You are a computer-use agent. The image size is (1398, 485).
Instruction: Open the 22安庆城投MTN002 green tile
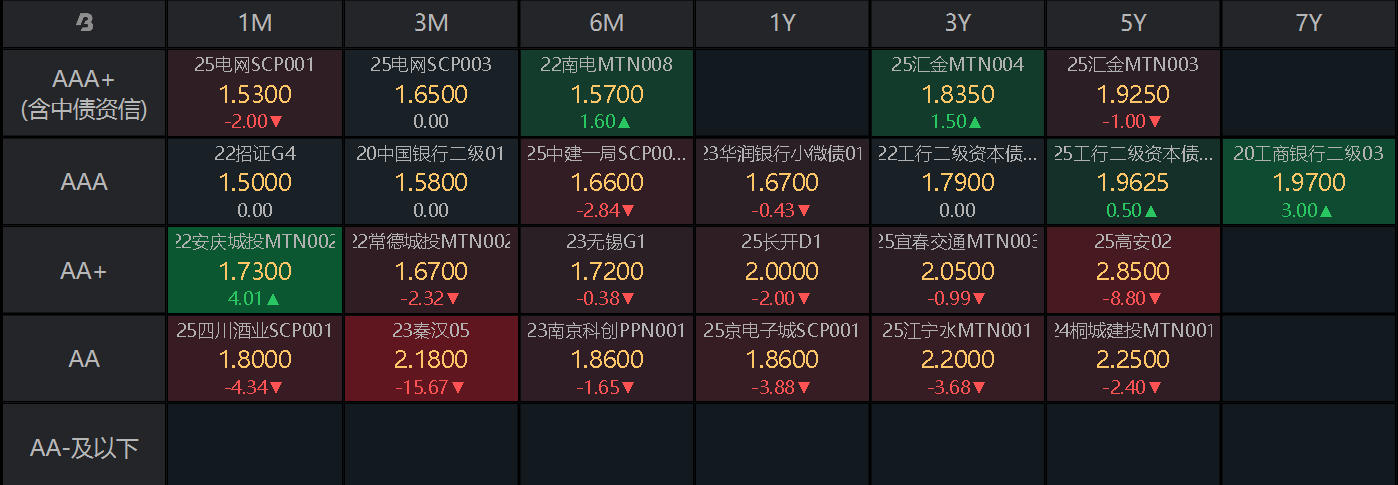[255, 270]
